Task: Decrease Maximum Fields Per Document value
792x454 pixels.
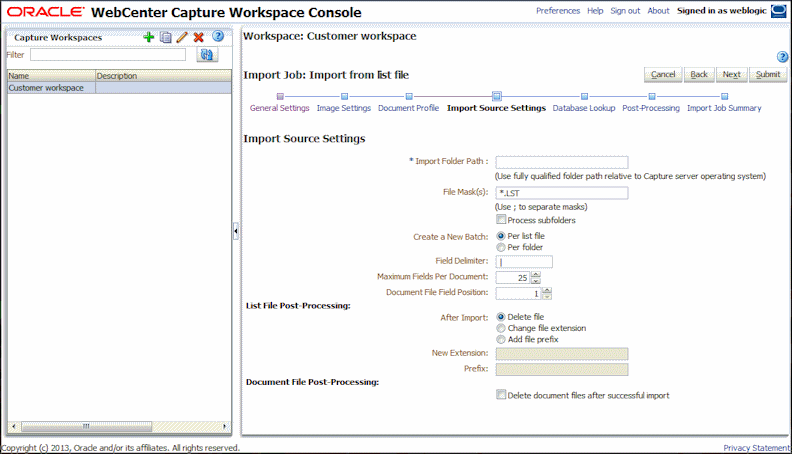Action: pyautogui.click(x=536, y=281)
